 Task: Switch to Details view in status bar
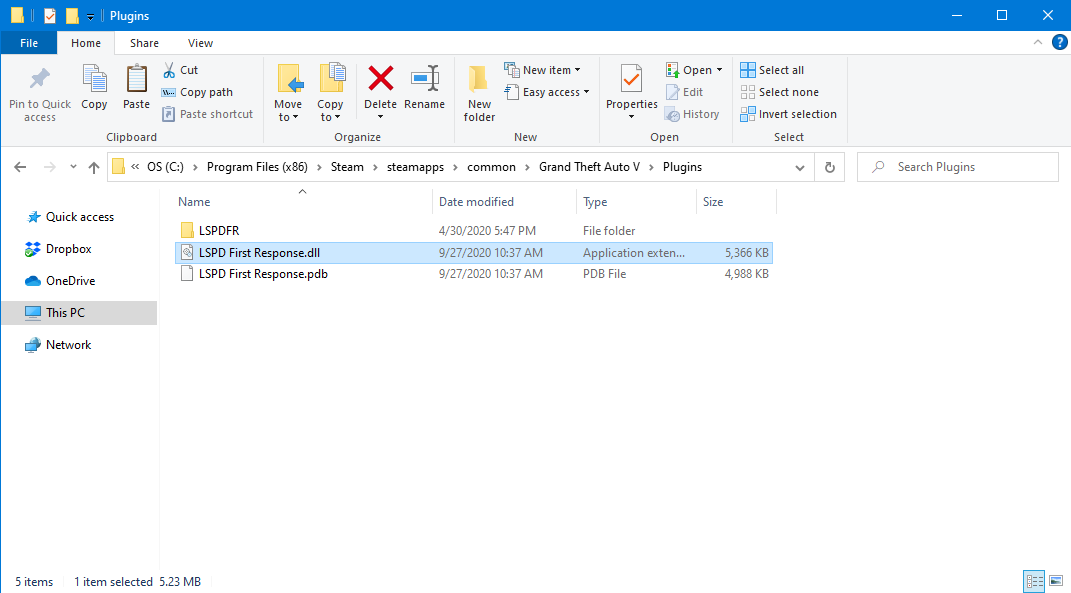point(1035,581)
